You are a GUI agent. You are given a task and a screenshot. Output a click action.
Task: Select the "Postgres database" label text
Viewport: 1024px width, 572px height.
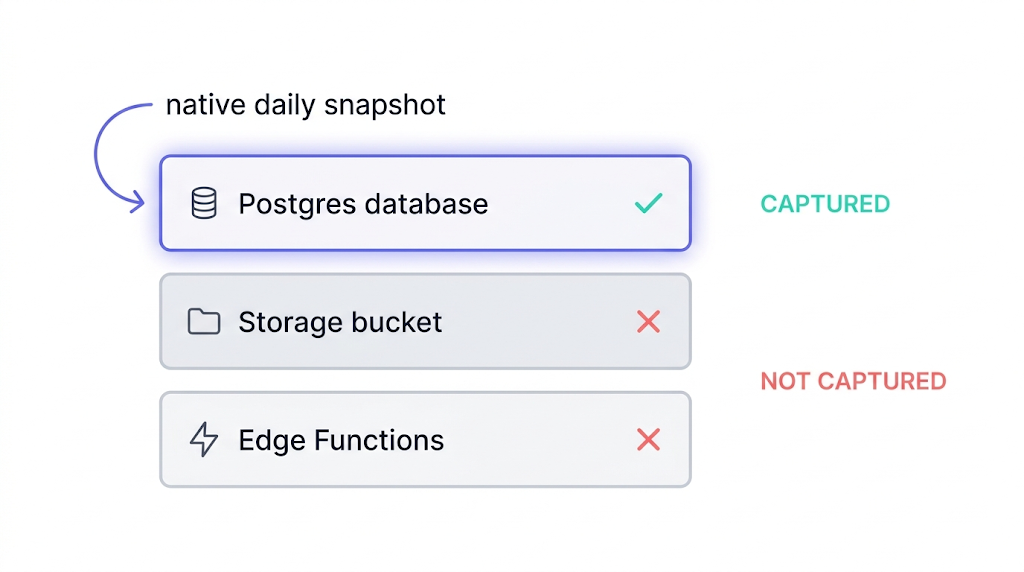[363, 204]
